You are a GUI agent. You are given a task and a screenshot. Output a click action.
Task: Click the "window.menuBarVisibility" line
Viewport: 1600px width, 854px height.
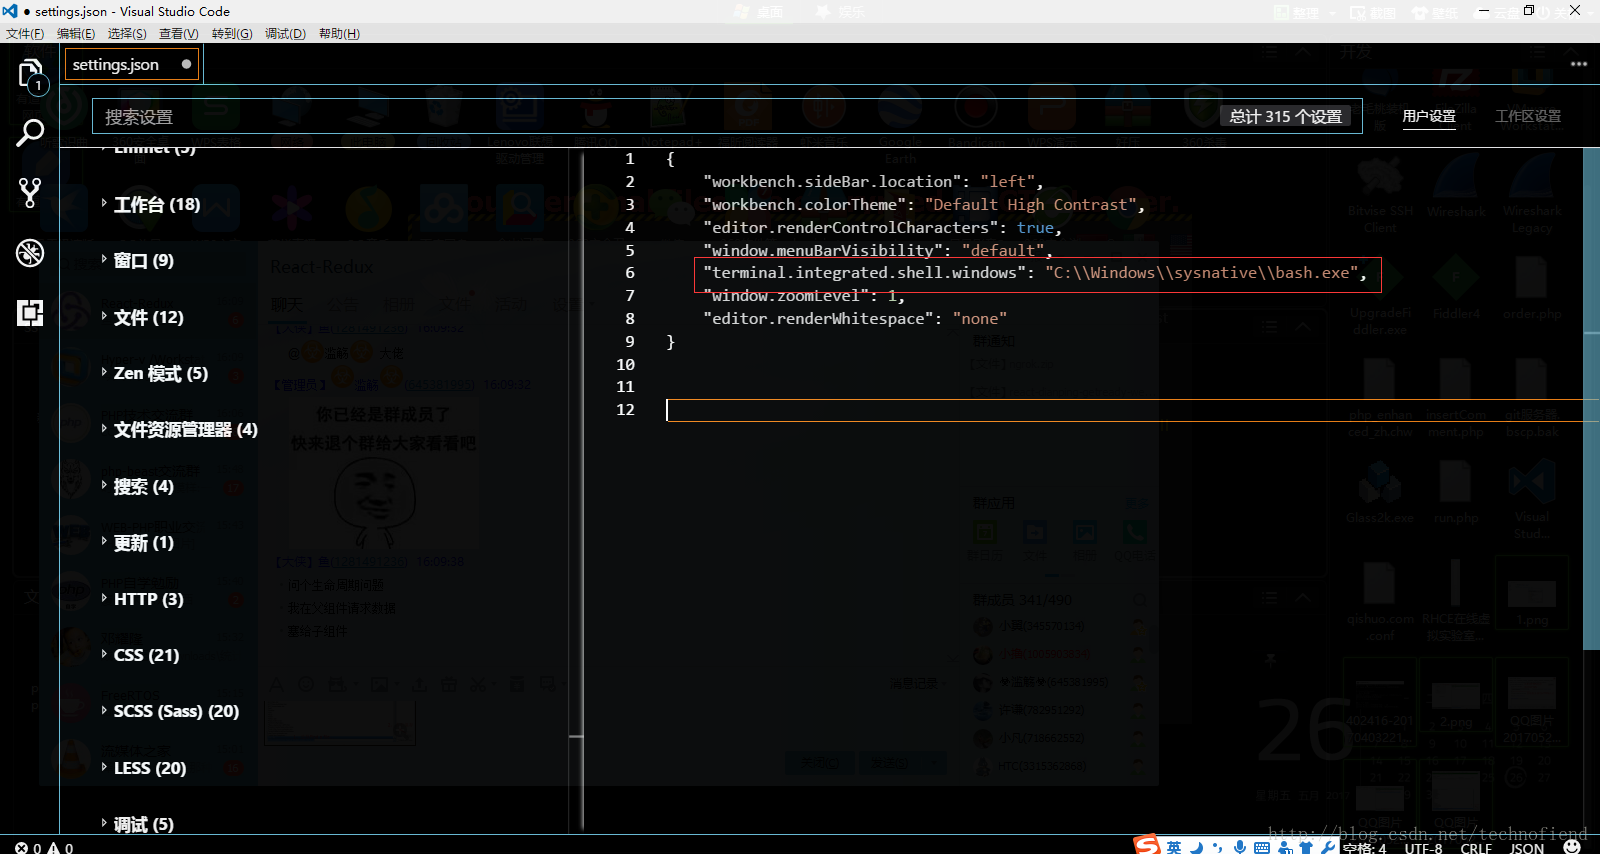[877, 250]
